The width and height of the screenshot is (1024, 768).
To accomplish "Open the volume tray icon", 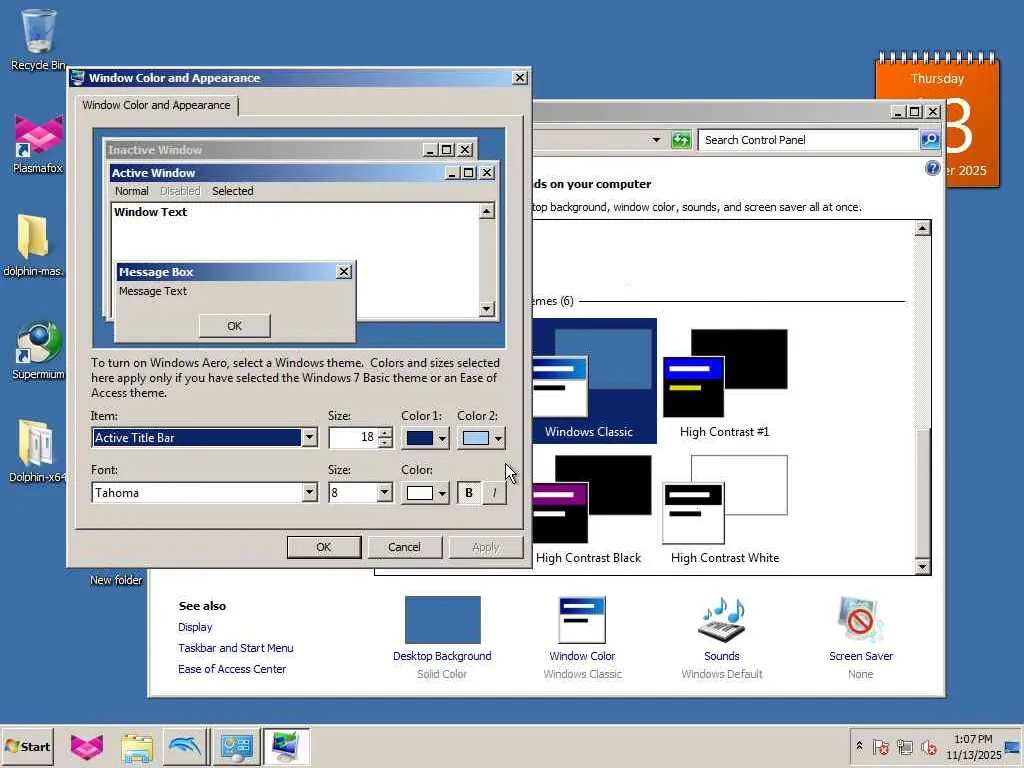I will pos(928,746).
